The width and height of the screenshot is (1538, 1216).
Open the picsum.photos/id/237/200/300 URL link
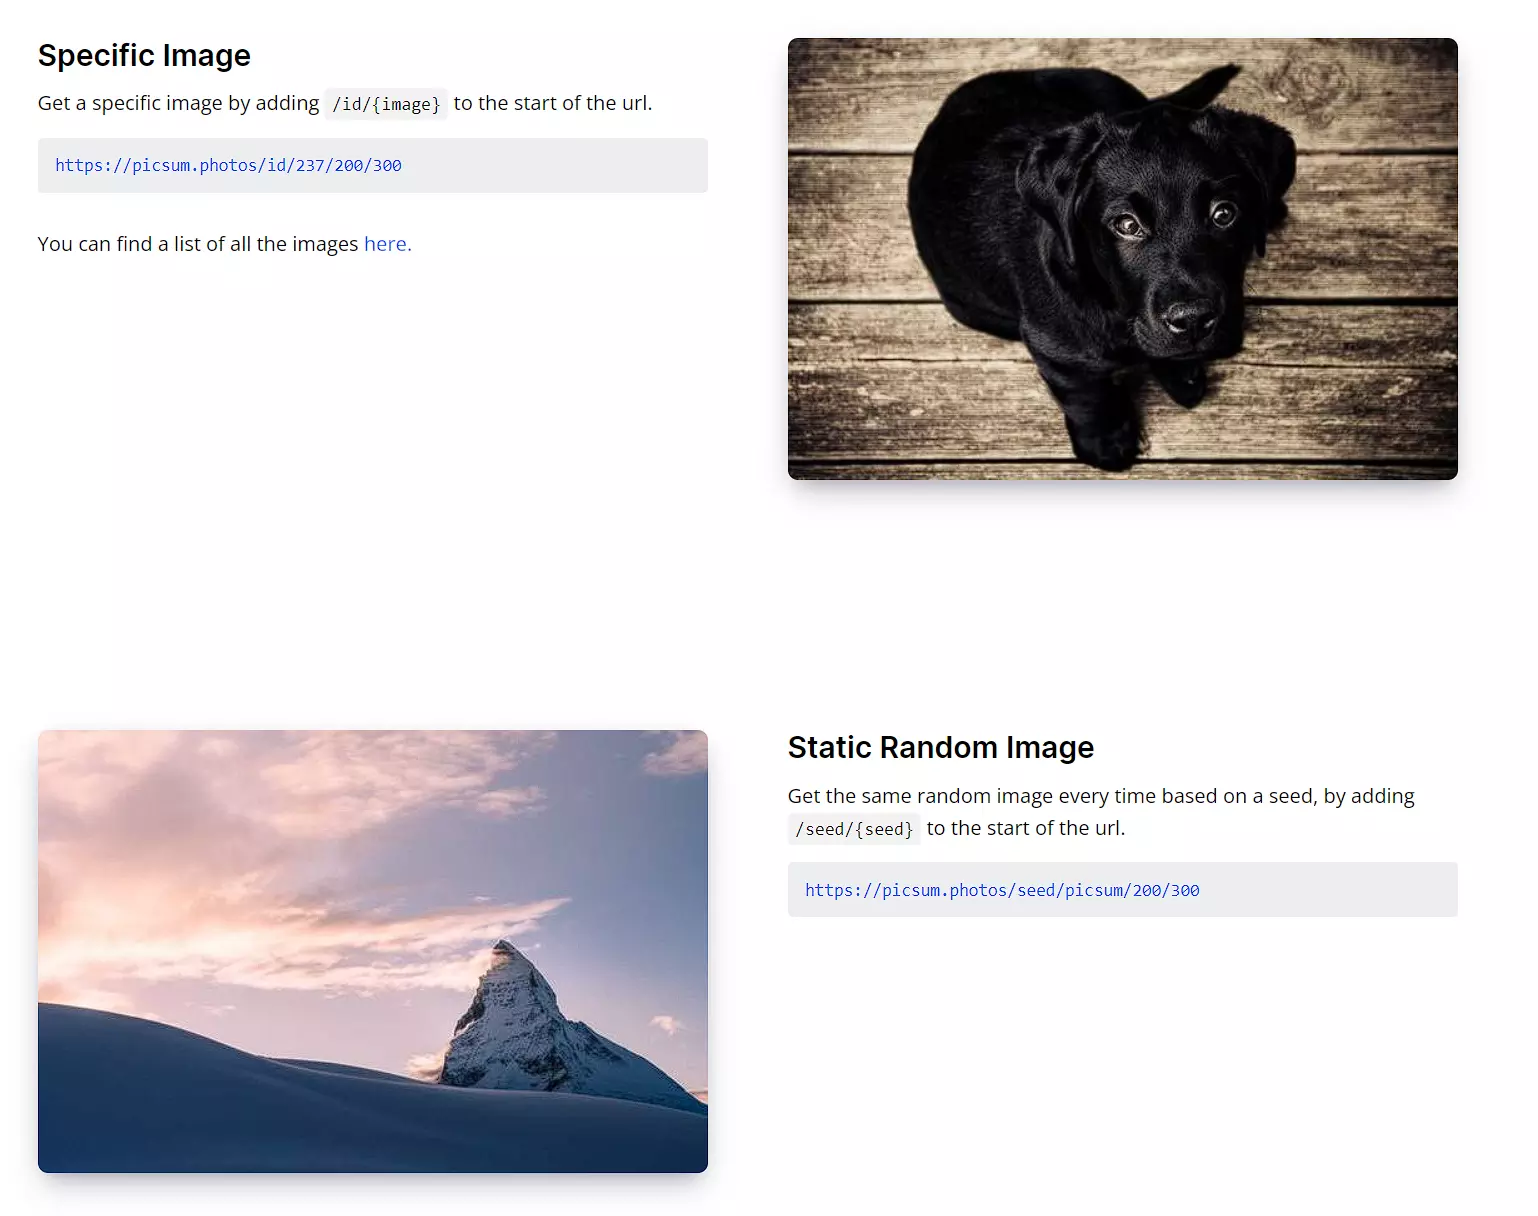point(228,166)
